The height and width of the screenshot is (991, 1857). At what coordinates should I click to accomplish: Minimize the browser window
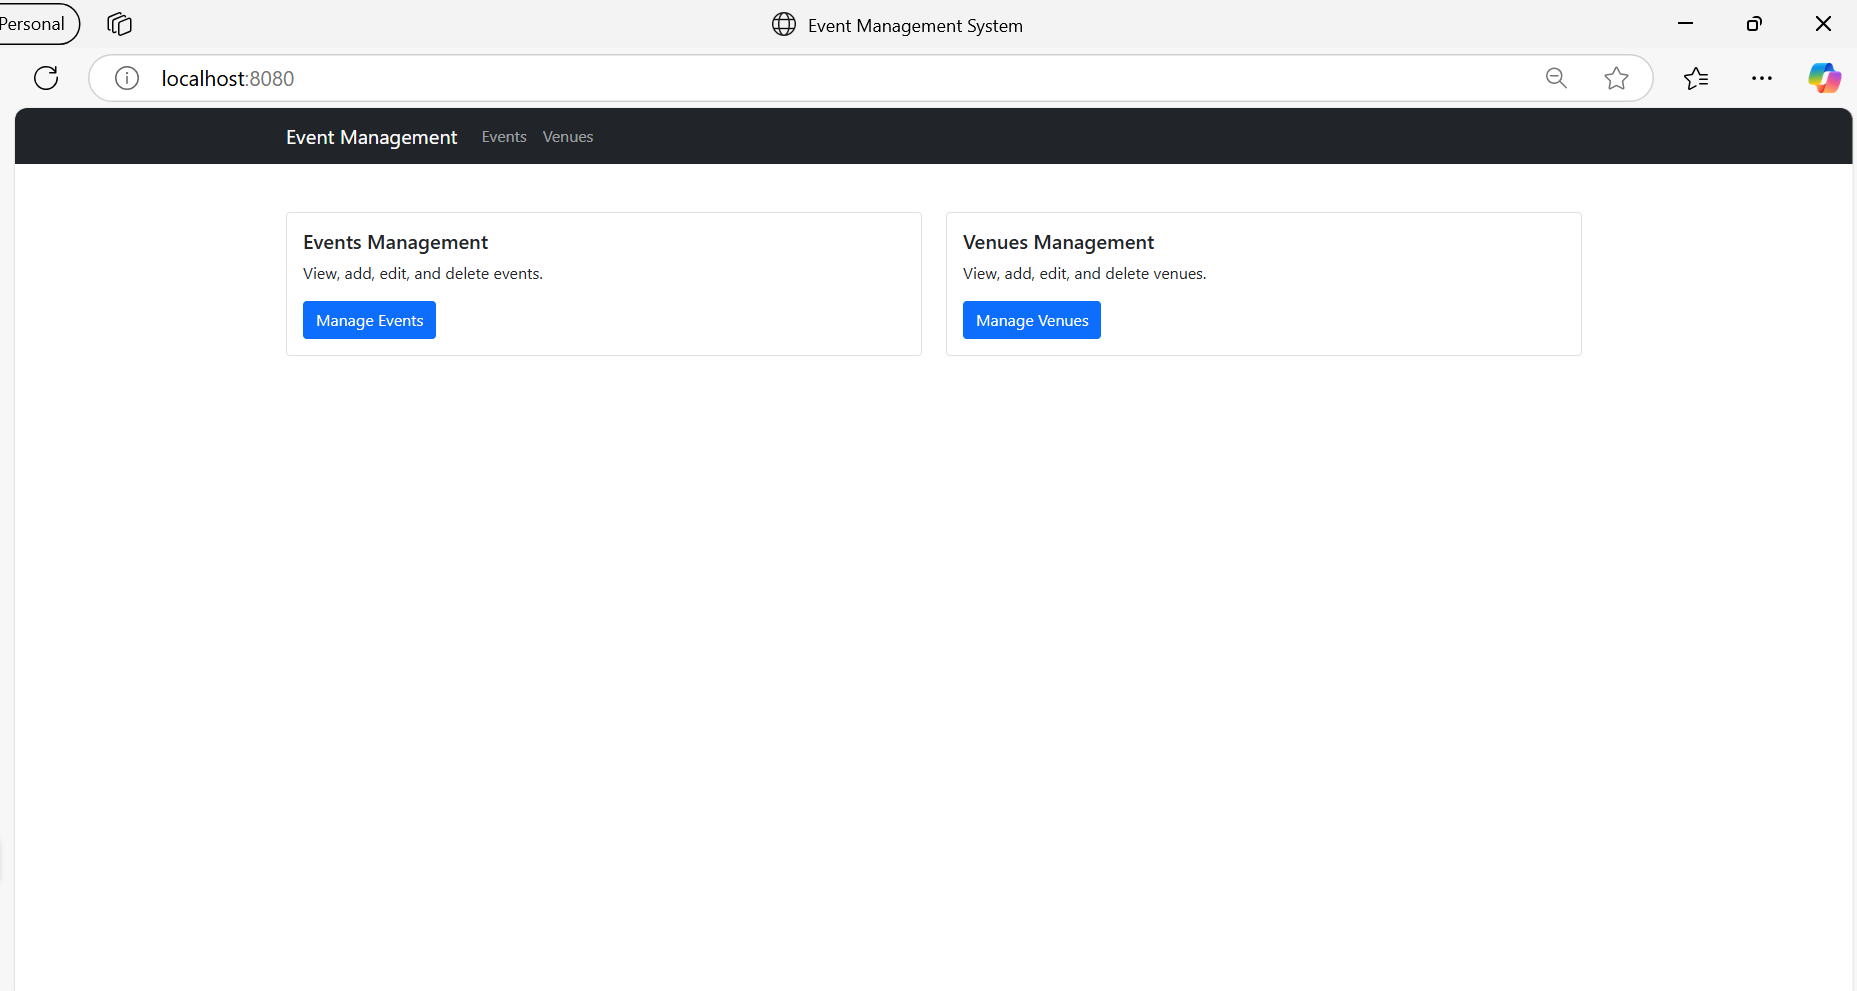coord(1686,23)
